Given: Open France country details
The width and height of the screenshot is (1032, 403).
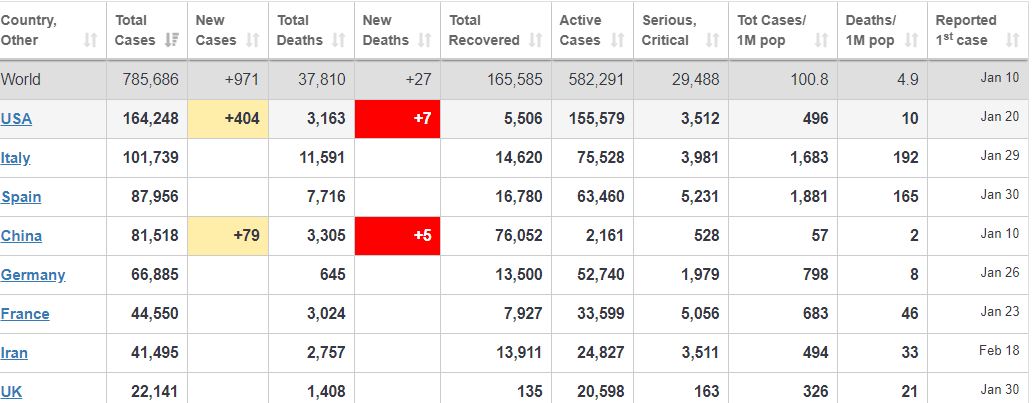Looking at the screenshot, I should point(25,313).
